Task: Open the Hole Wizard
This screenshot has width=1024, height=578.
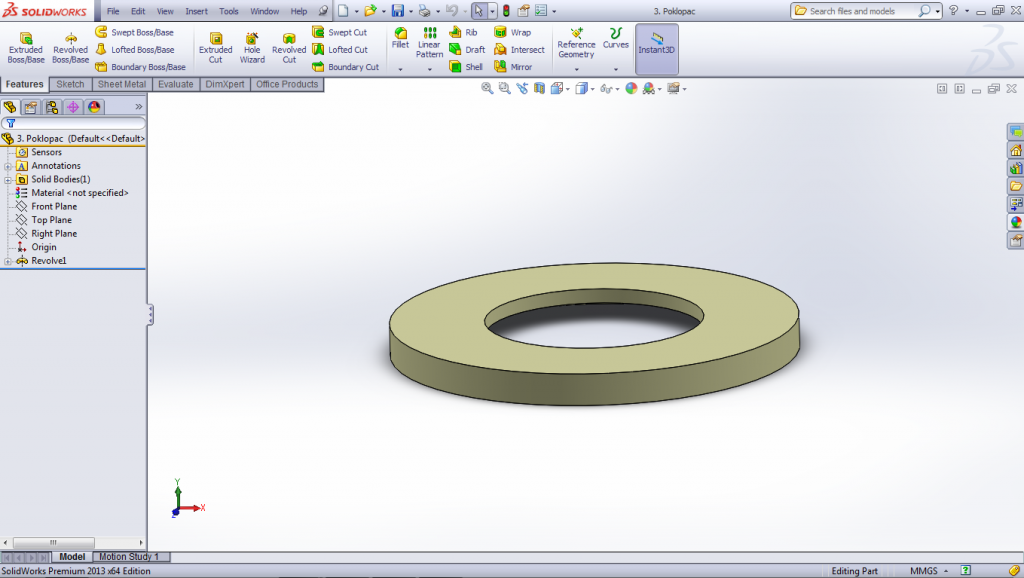Action: (x=252, y=48)
